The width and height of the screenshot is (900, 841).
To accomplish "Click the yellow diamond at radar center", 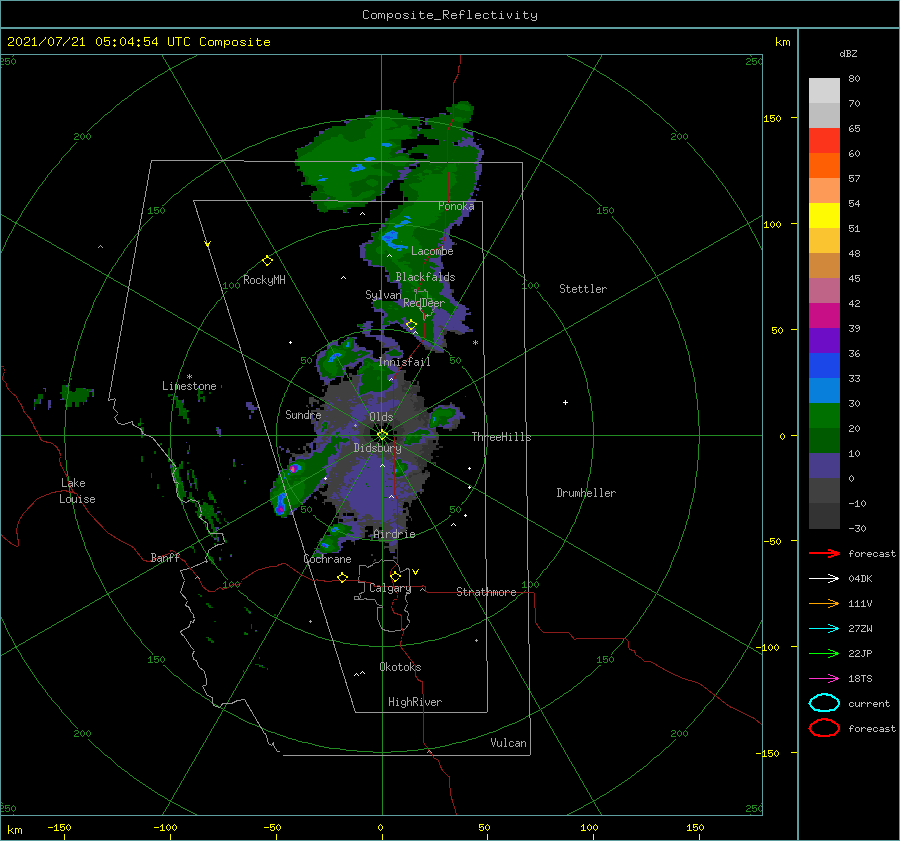I will click(382, 435).
